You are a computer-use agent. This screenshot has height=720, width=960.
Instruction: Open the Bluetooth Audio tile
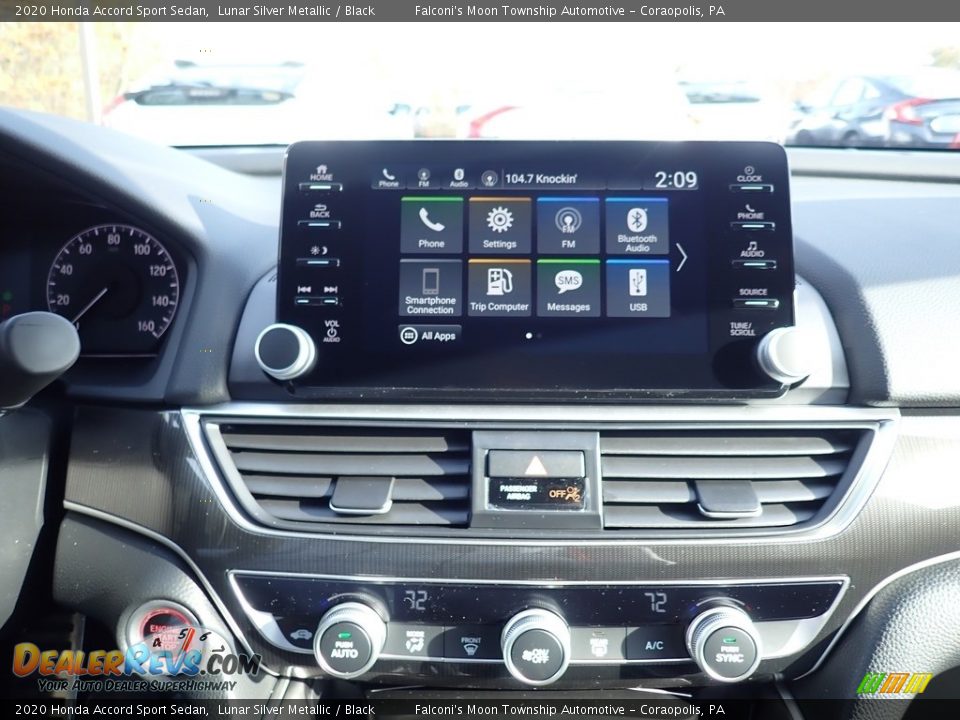tap(637, 225)
